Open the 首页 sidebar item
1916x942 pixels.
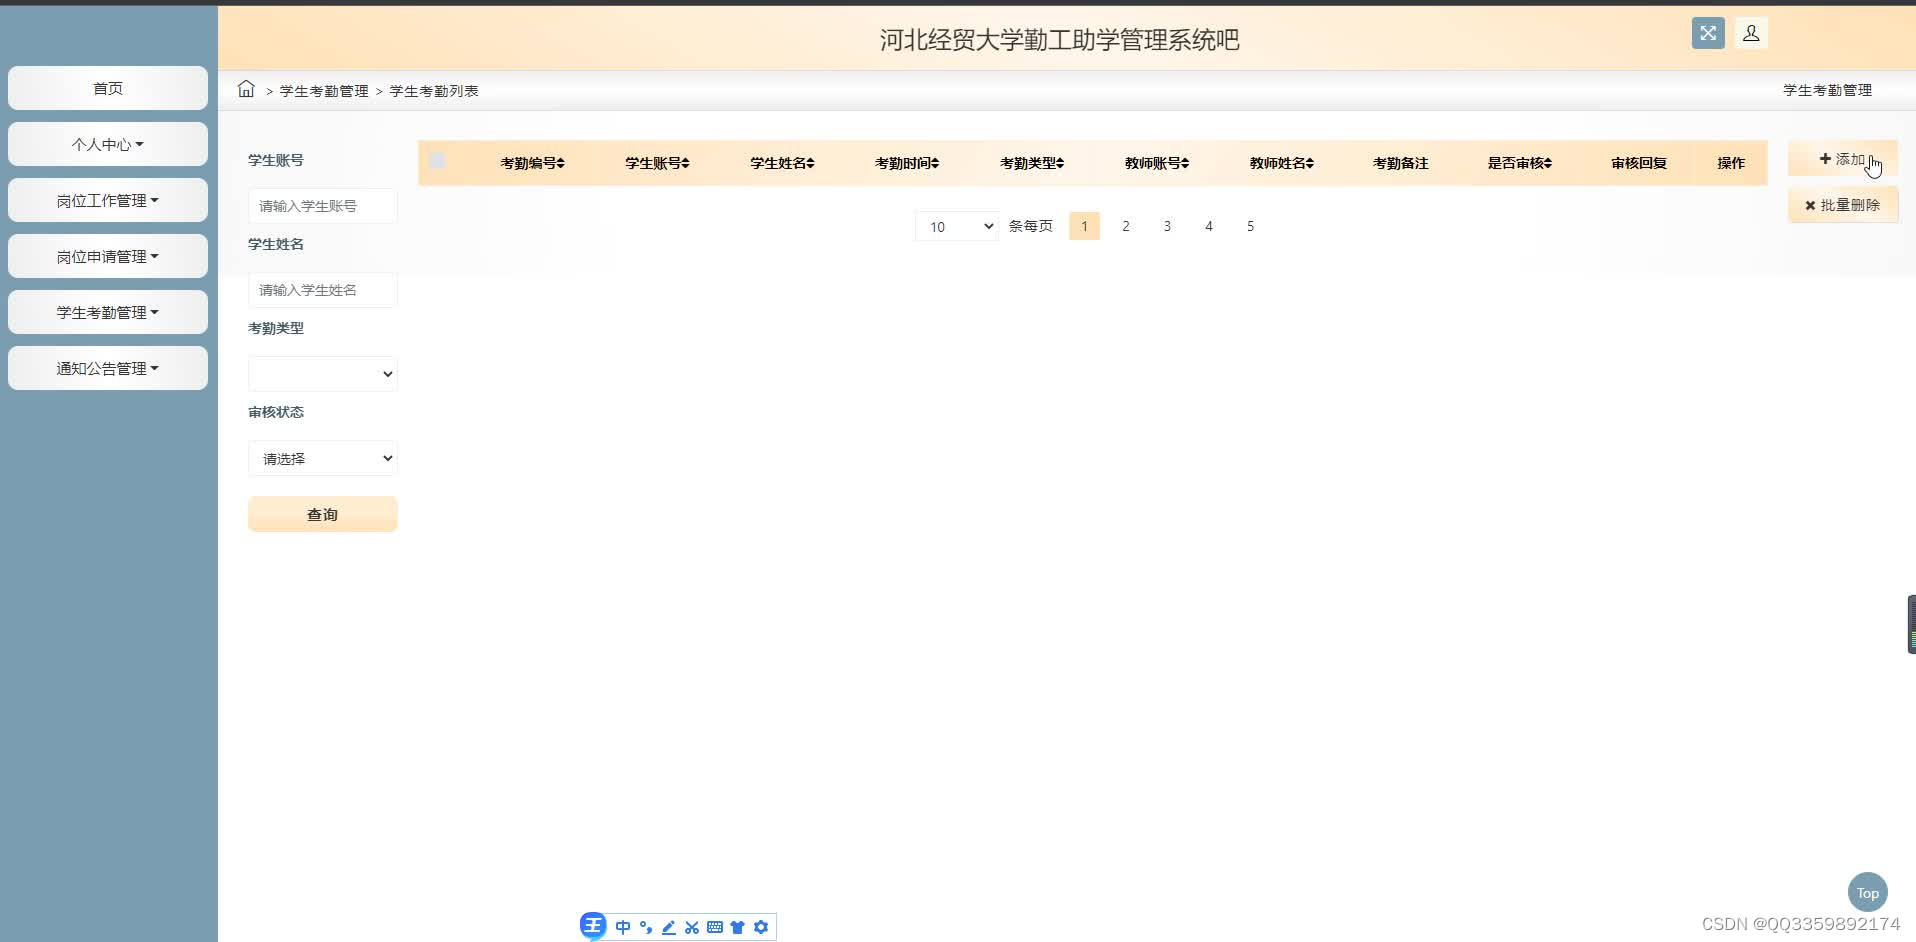click(x=108, y=88)
